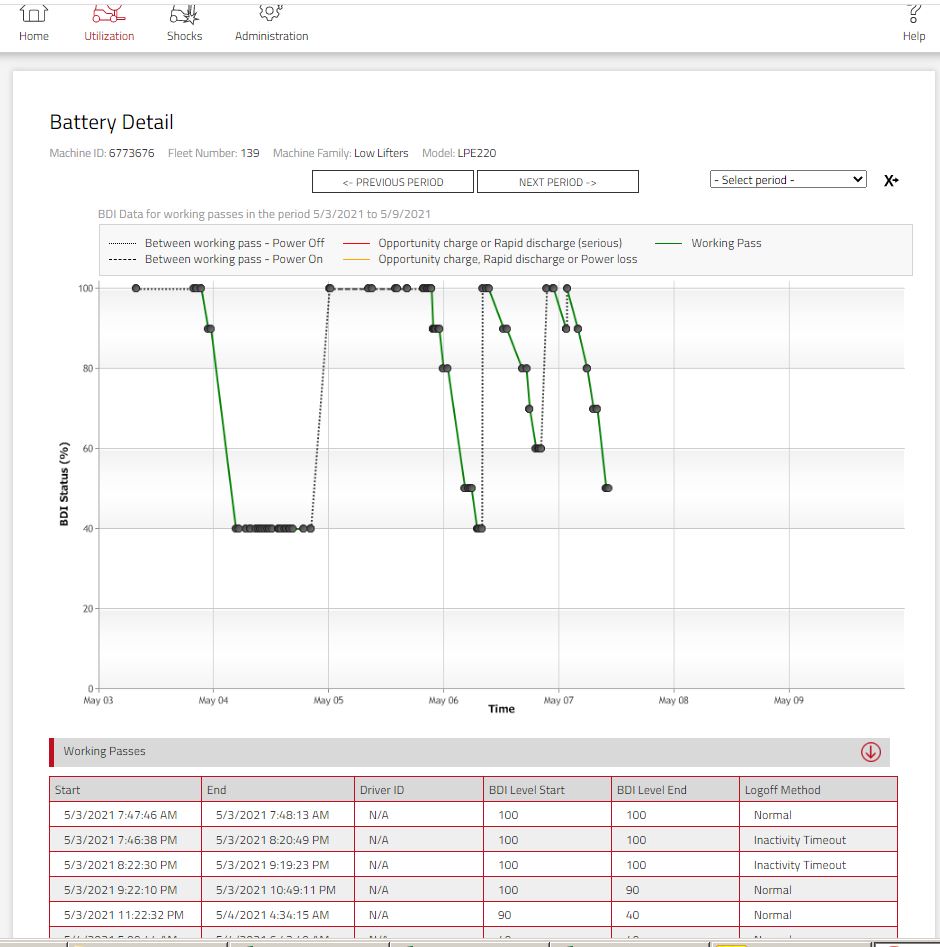Toggle Working Pass legend entry
Screen dimensions: 940x947
point(708,243)
